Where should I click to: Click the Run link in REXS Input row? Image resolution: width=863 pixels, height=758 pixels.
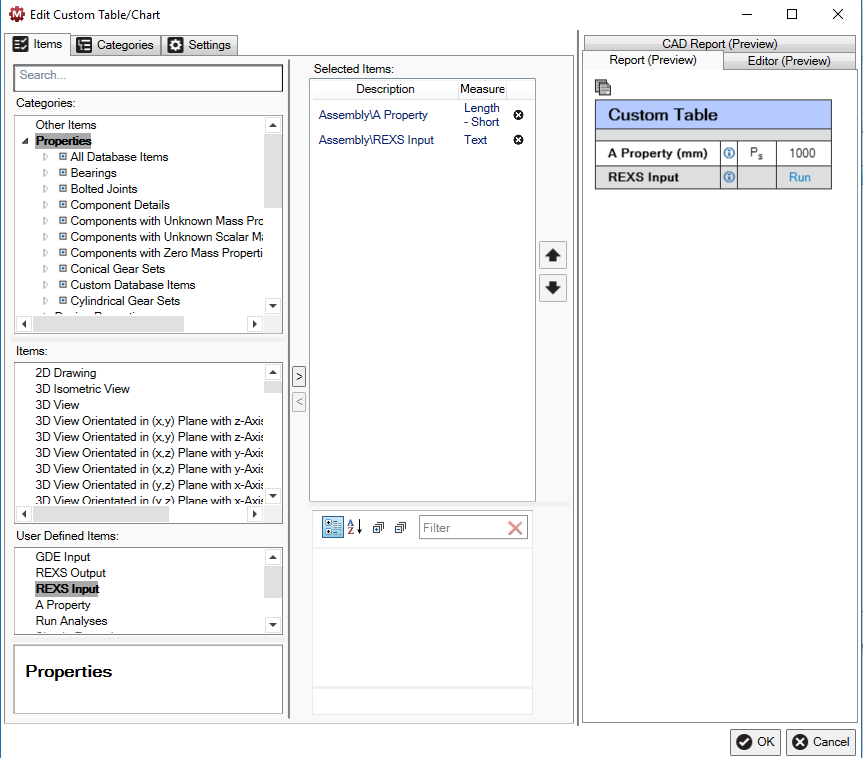tap(799, 177)
